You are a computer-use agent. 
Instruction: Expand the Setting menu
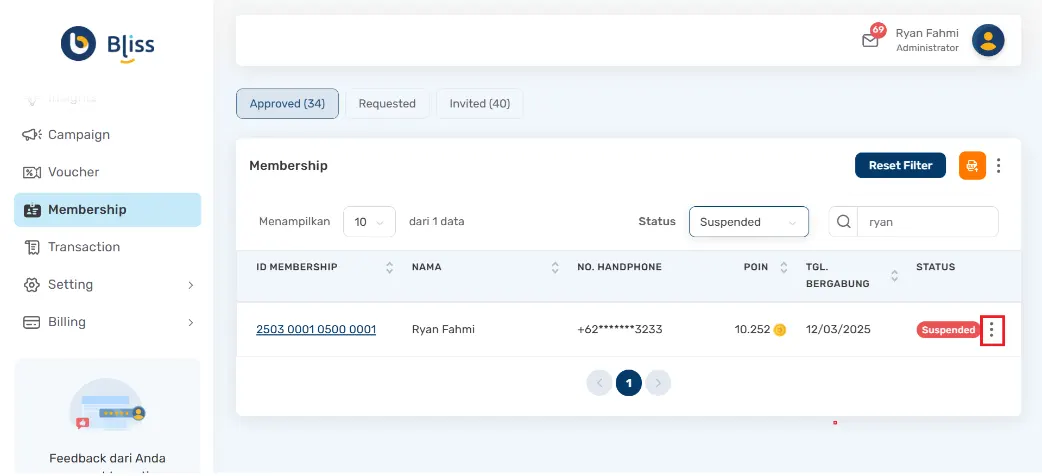point(107,285)
